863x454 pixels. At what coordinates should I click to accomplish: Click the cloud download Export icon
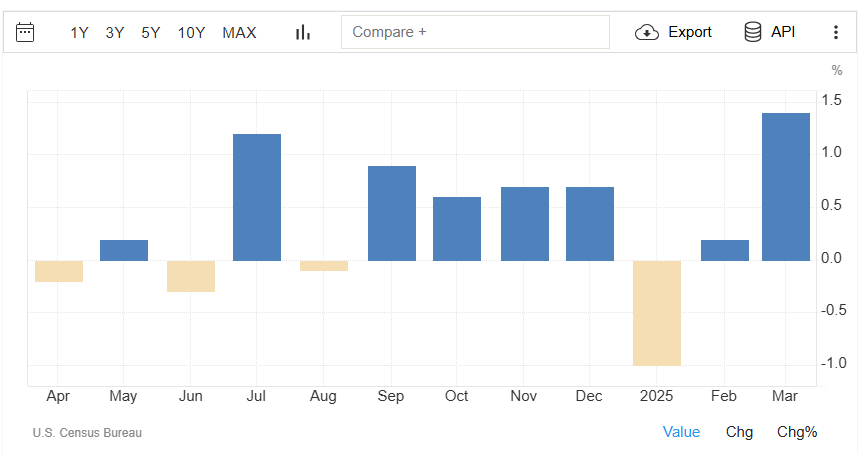tap(647, 32)
